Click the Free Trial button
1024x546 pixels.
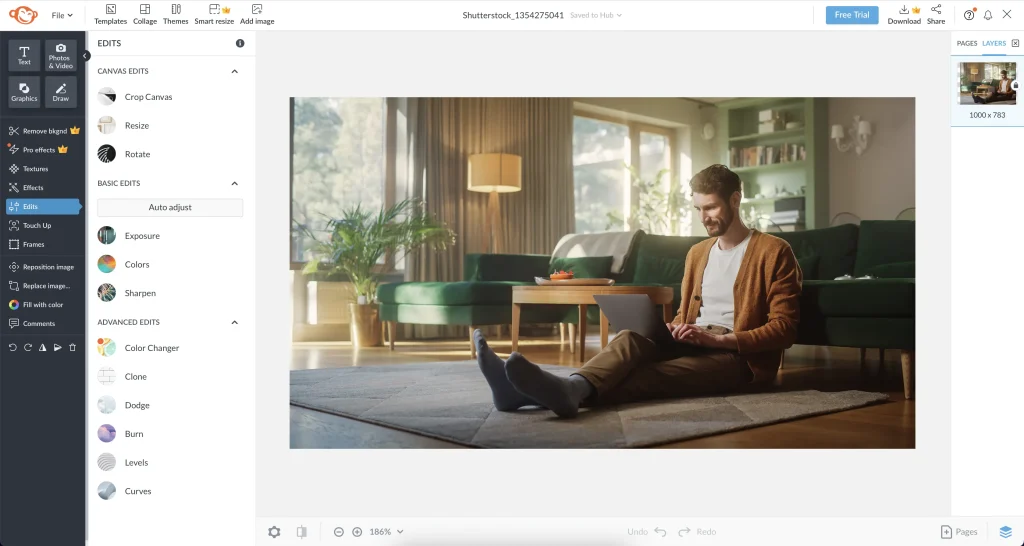(851, 15)
